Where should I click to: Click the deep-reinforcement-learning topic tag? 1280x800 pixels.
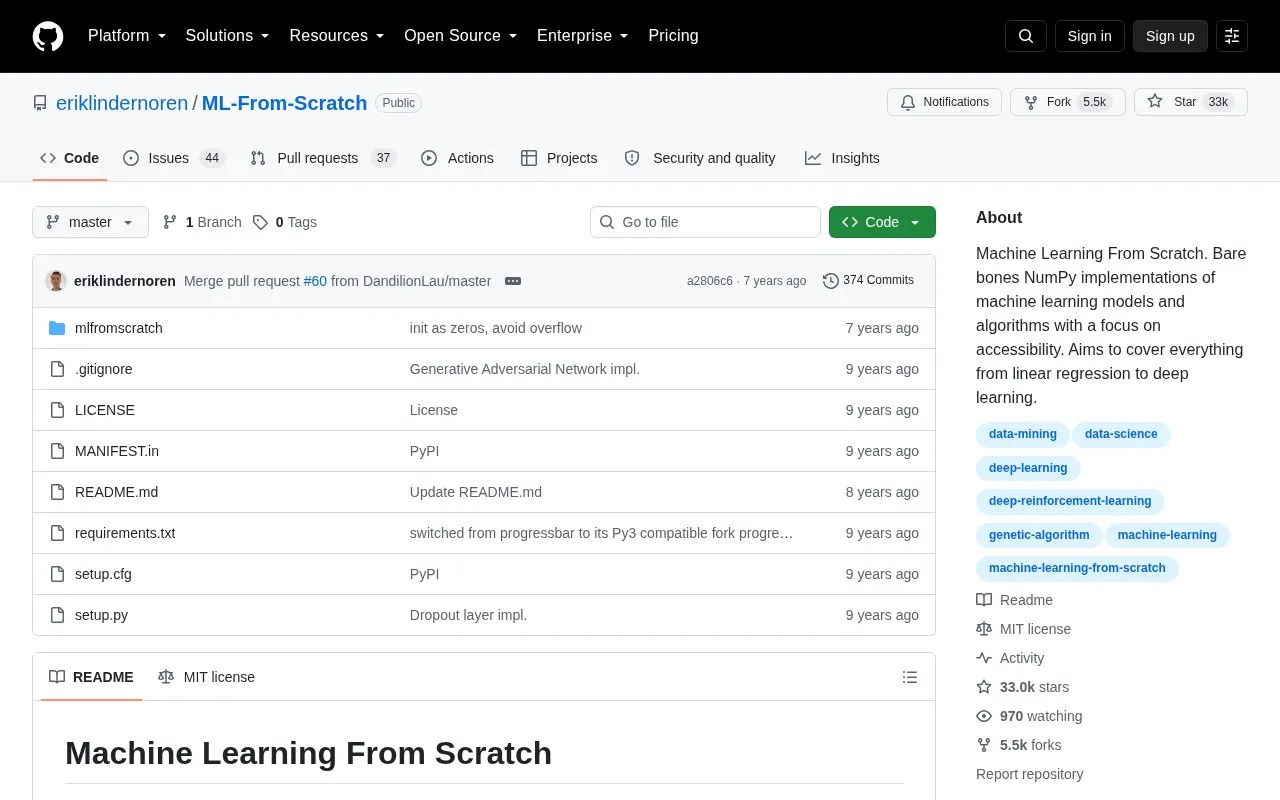point(1070,501)
